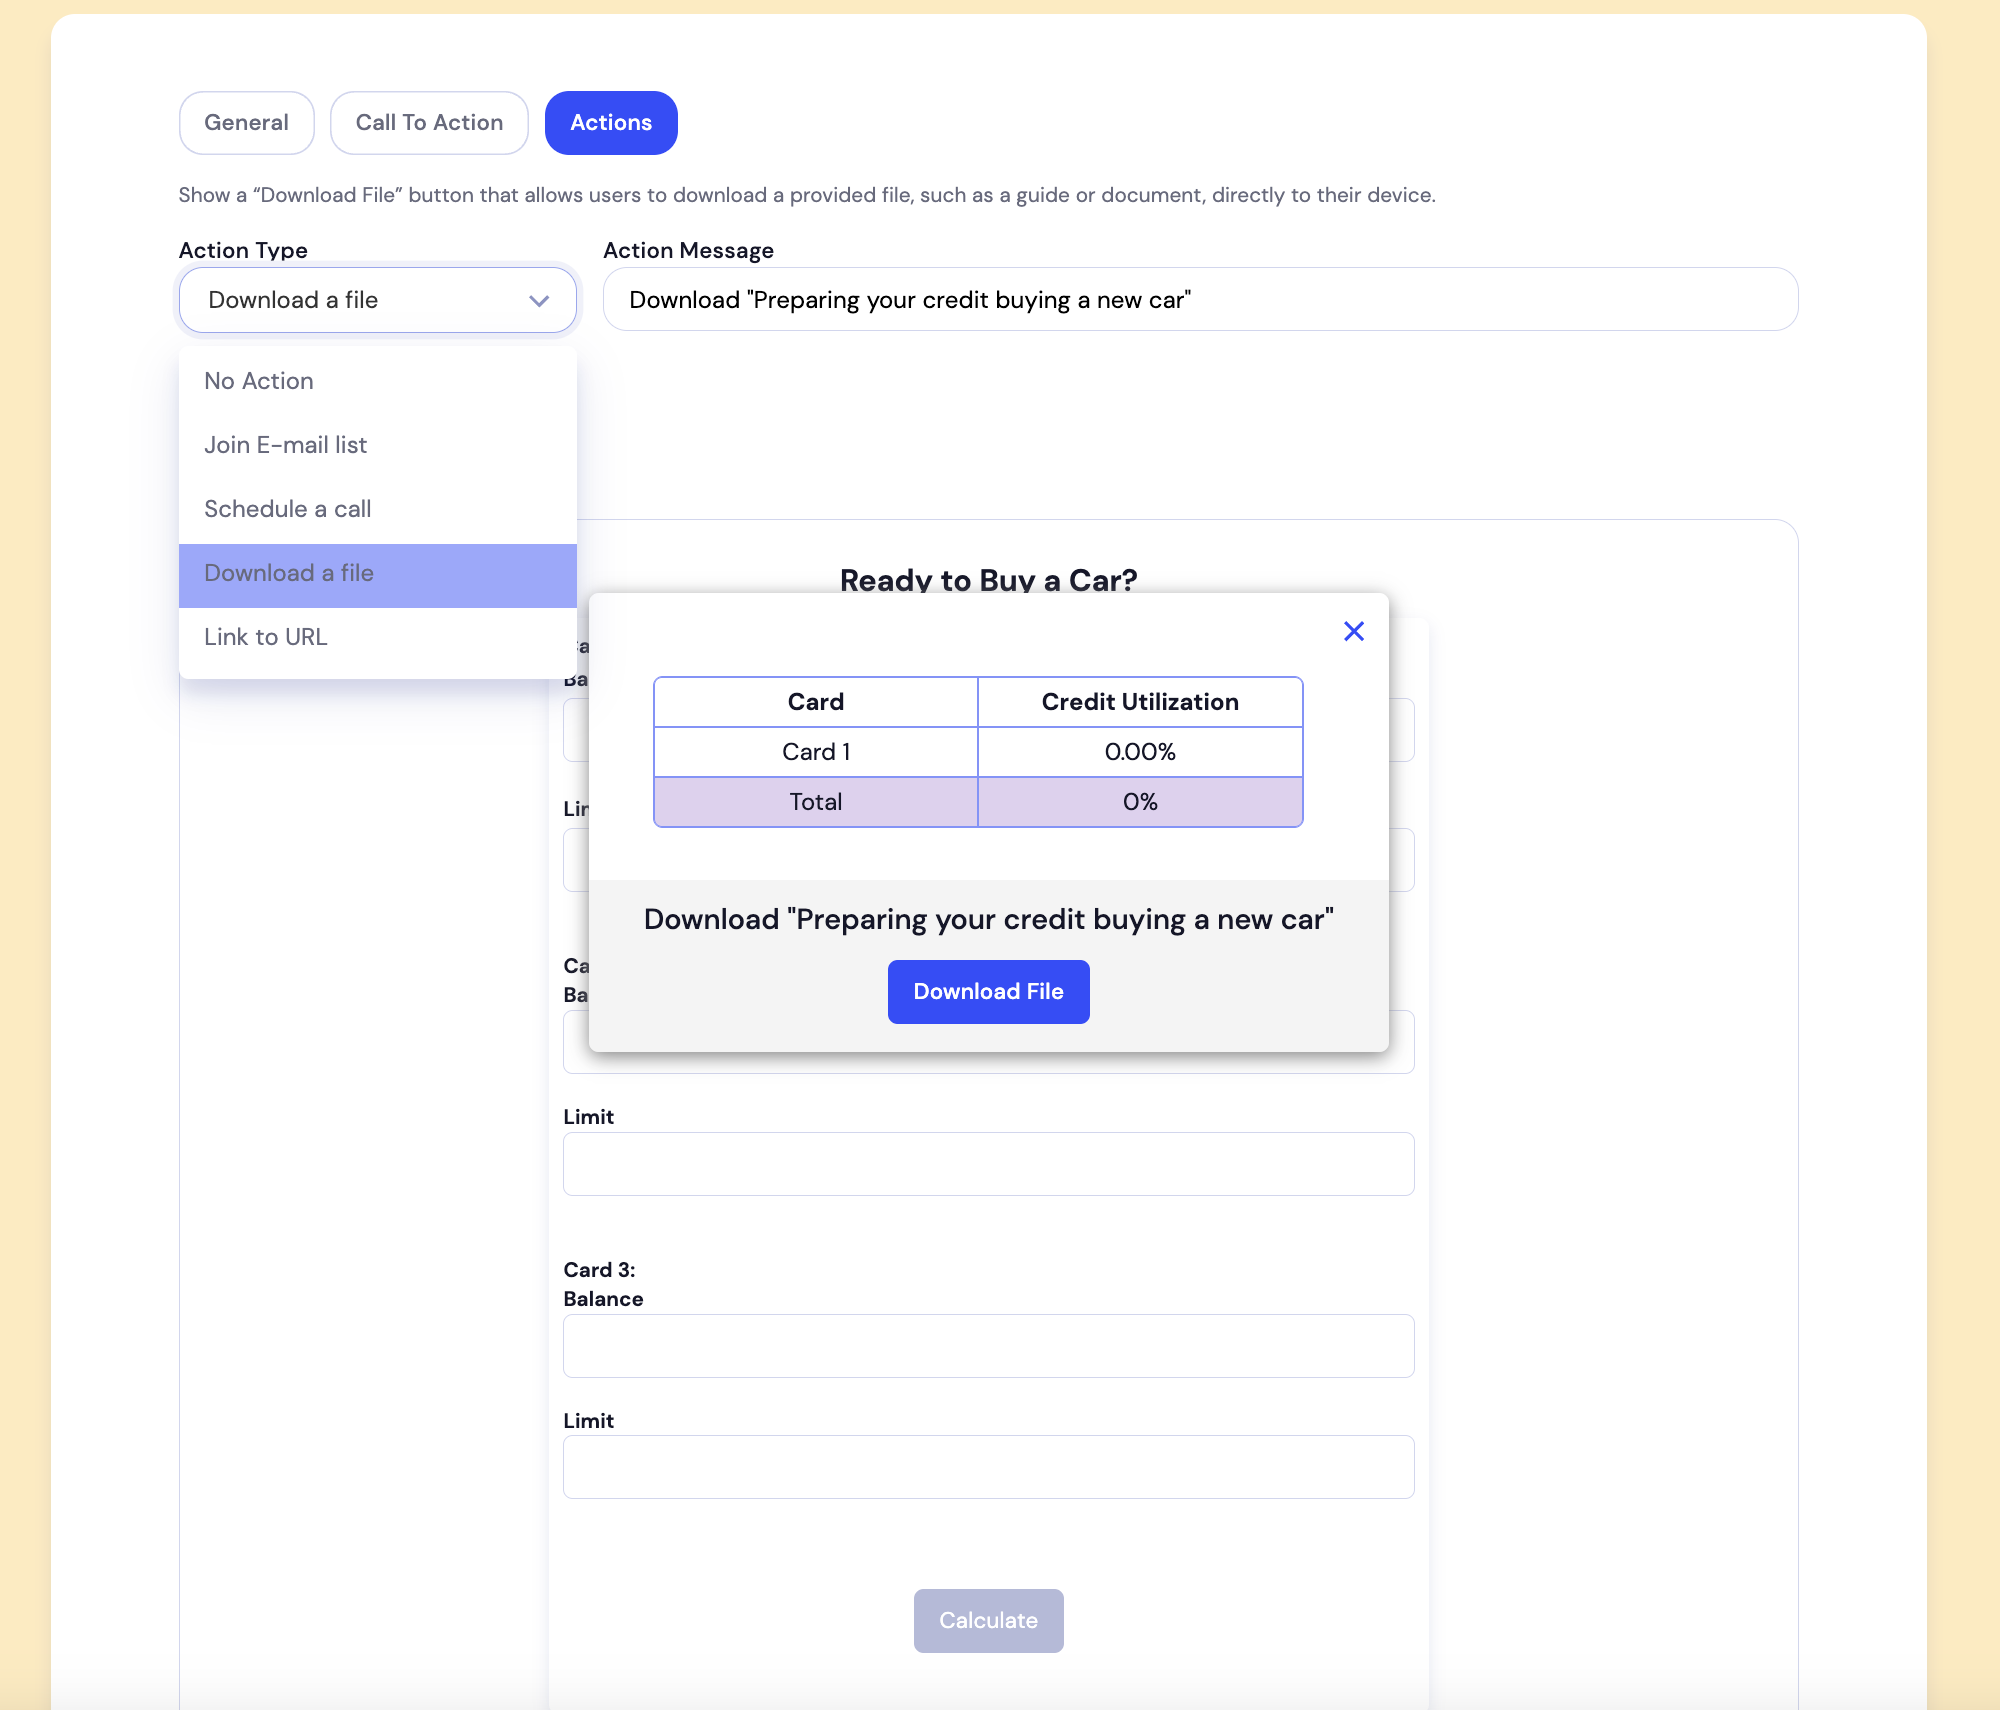
Task: Select the Card 1 row in the table
Action: coord(815,752)
